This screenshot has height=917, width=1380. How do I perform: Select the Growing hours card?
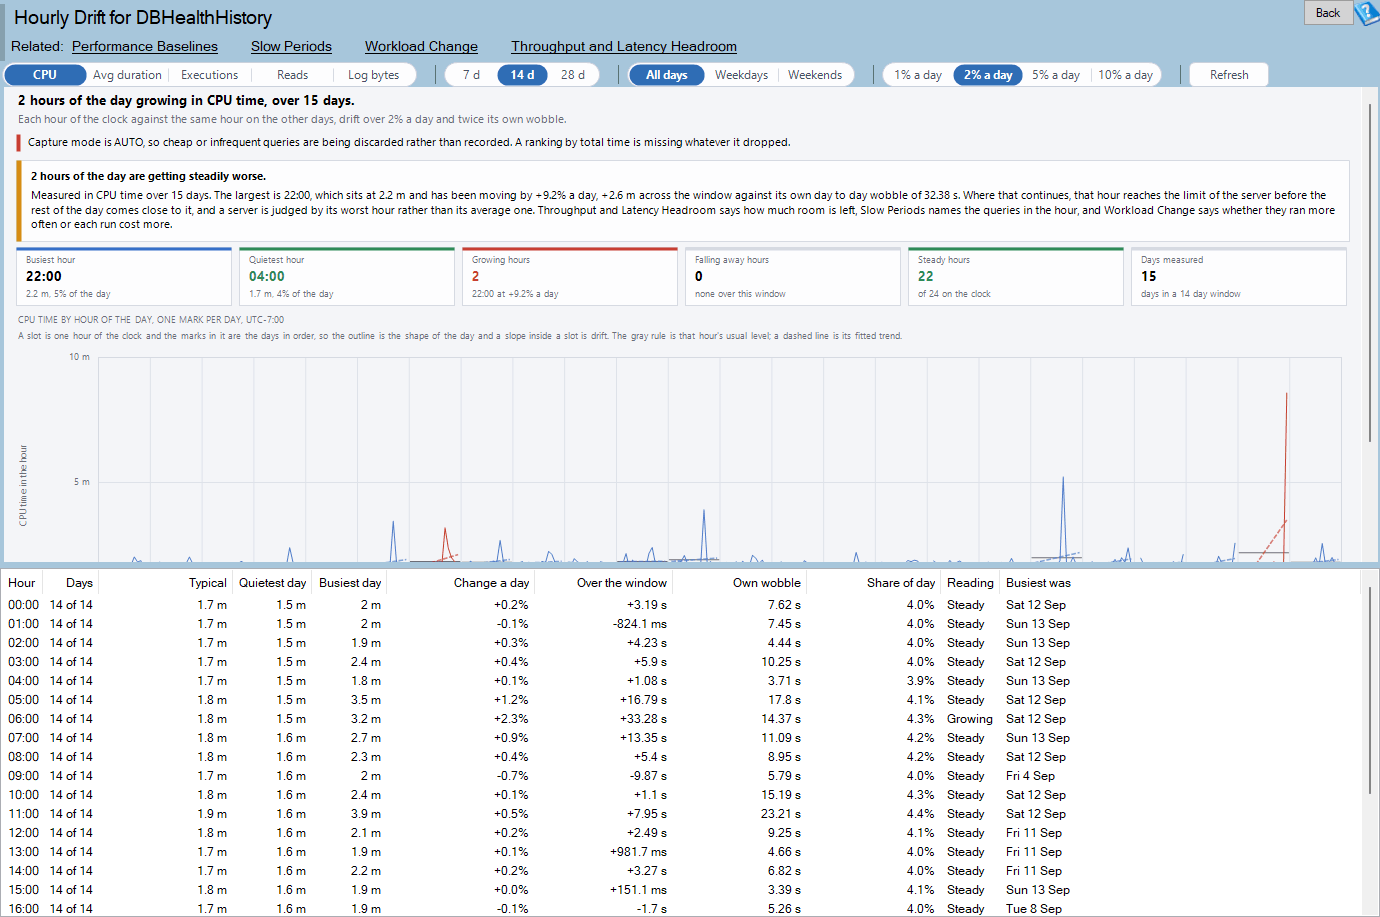570,276
